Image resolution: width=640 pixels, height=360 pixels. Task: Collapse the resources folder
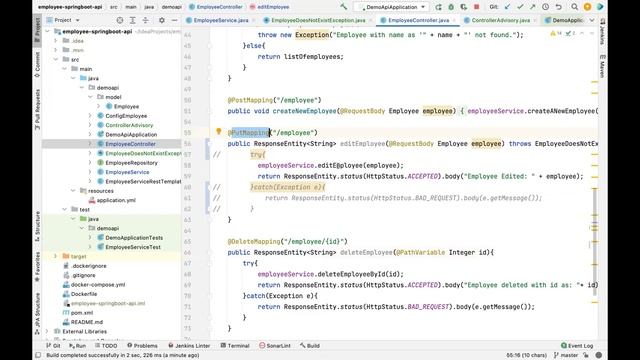[73, 191]
